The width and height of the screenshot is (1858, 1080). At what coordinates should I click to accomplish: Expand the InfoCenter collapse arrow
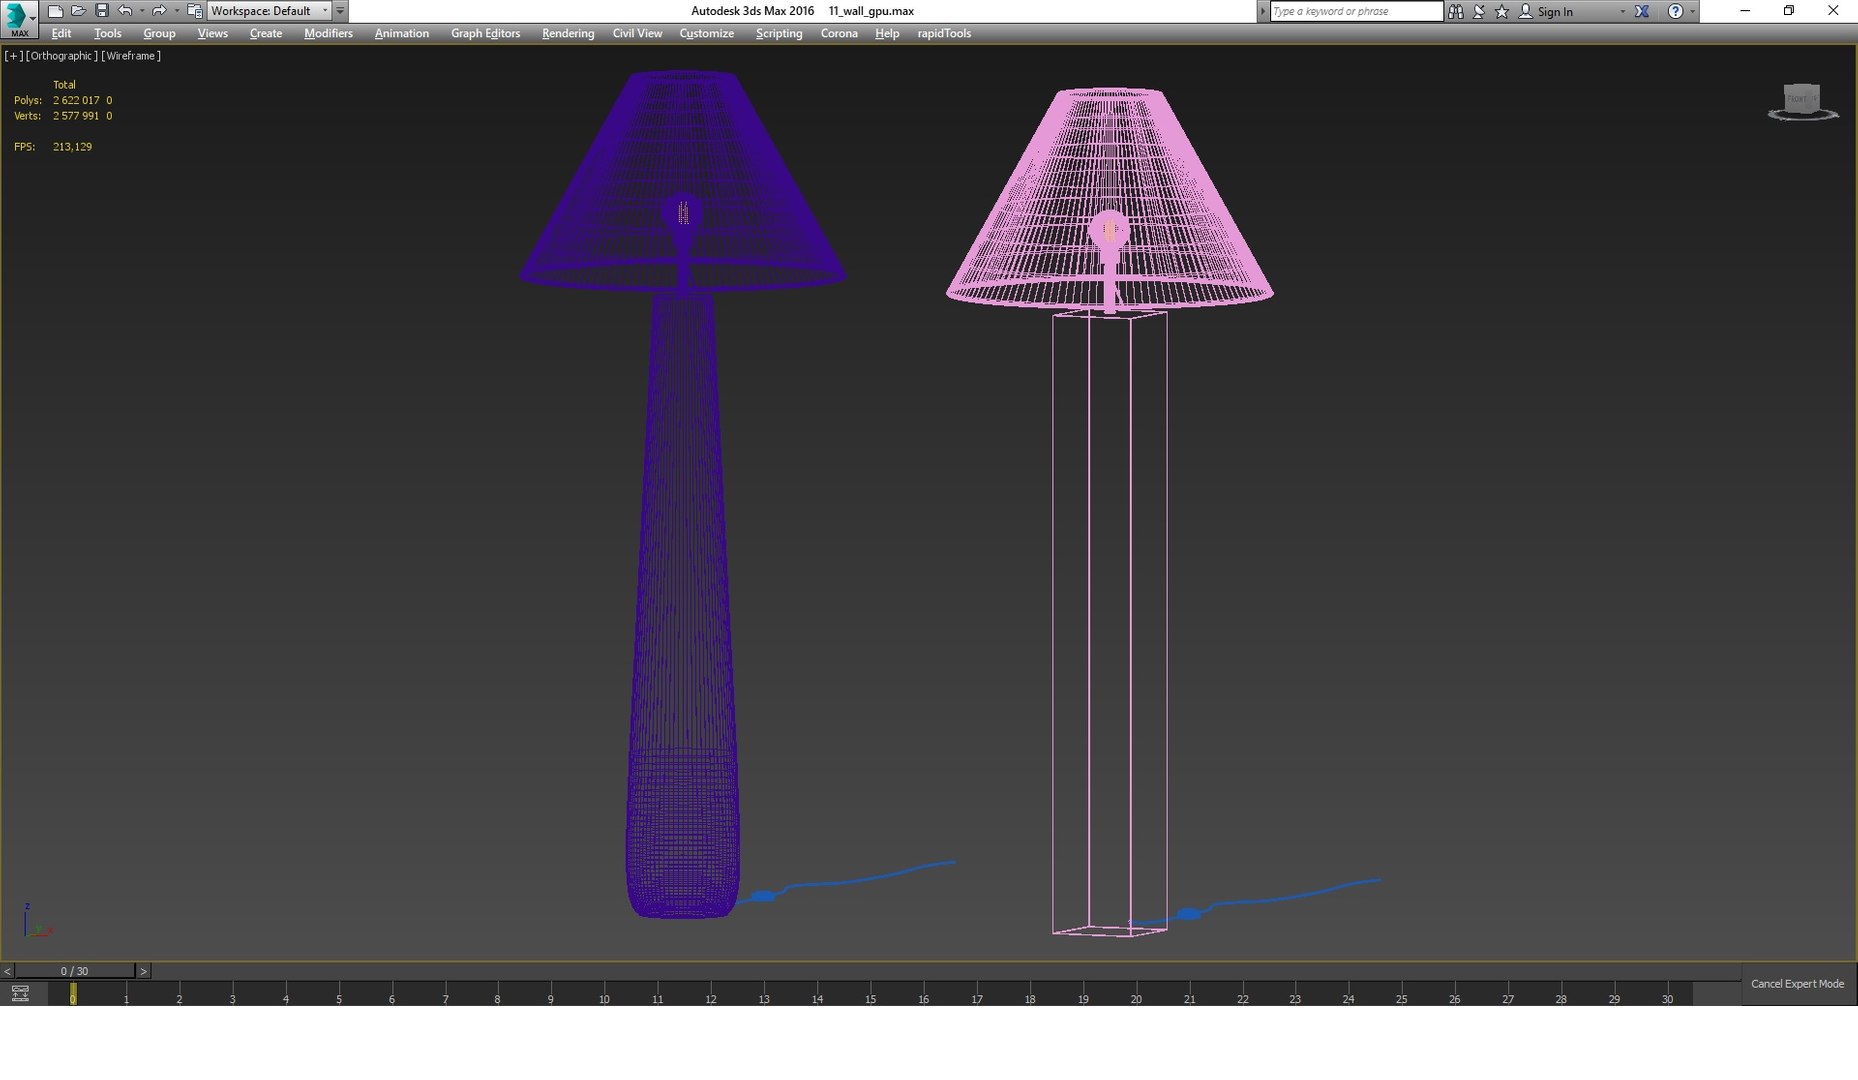coord(1262,11)
